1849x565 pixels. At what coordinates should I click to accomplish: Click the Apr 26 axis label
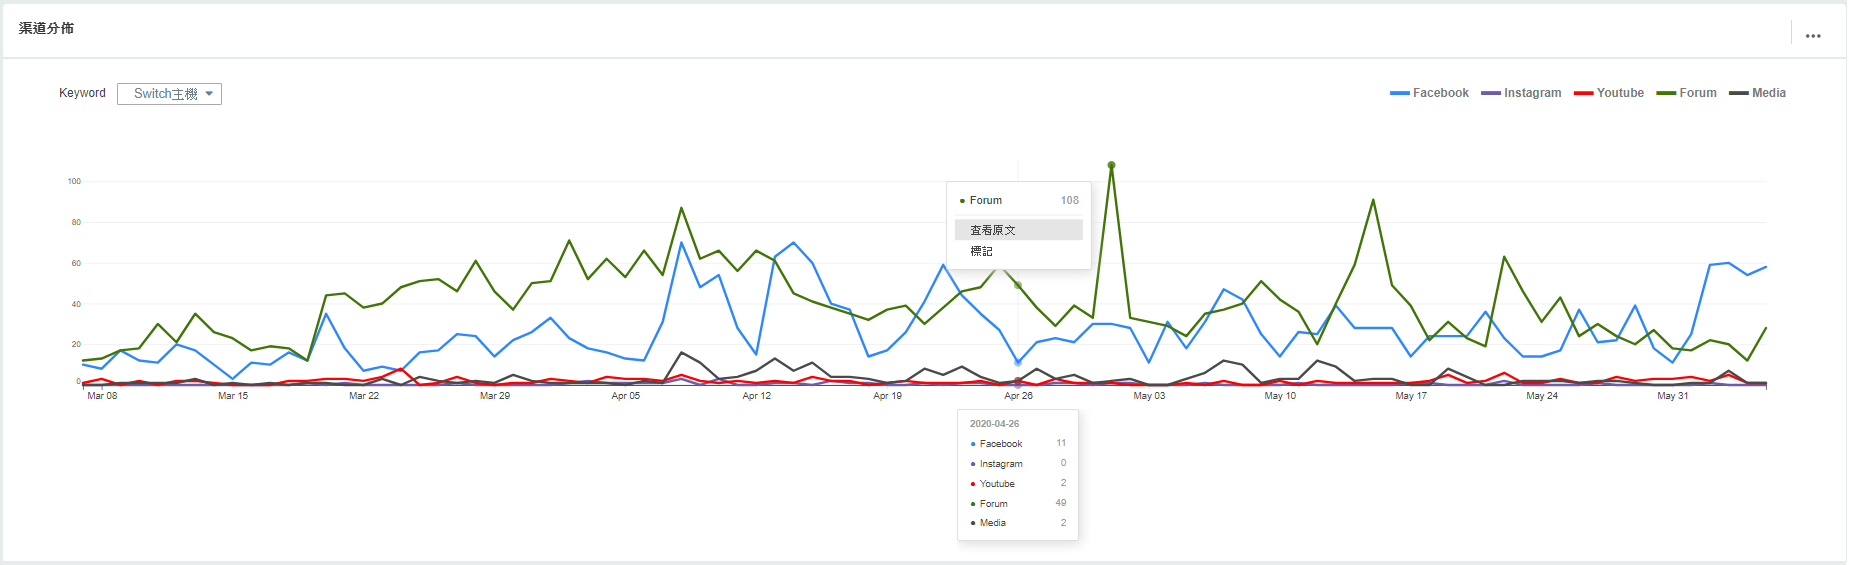1018,396
